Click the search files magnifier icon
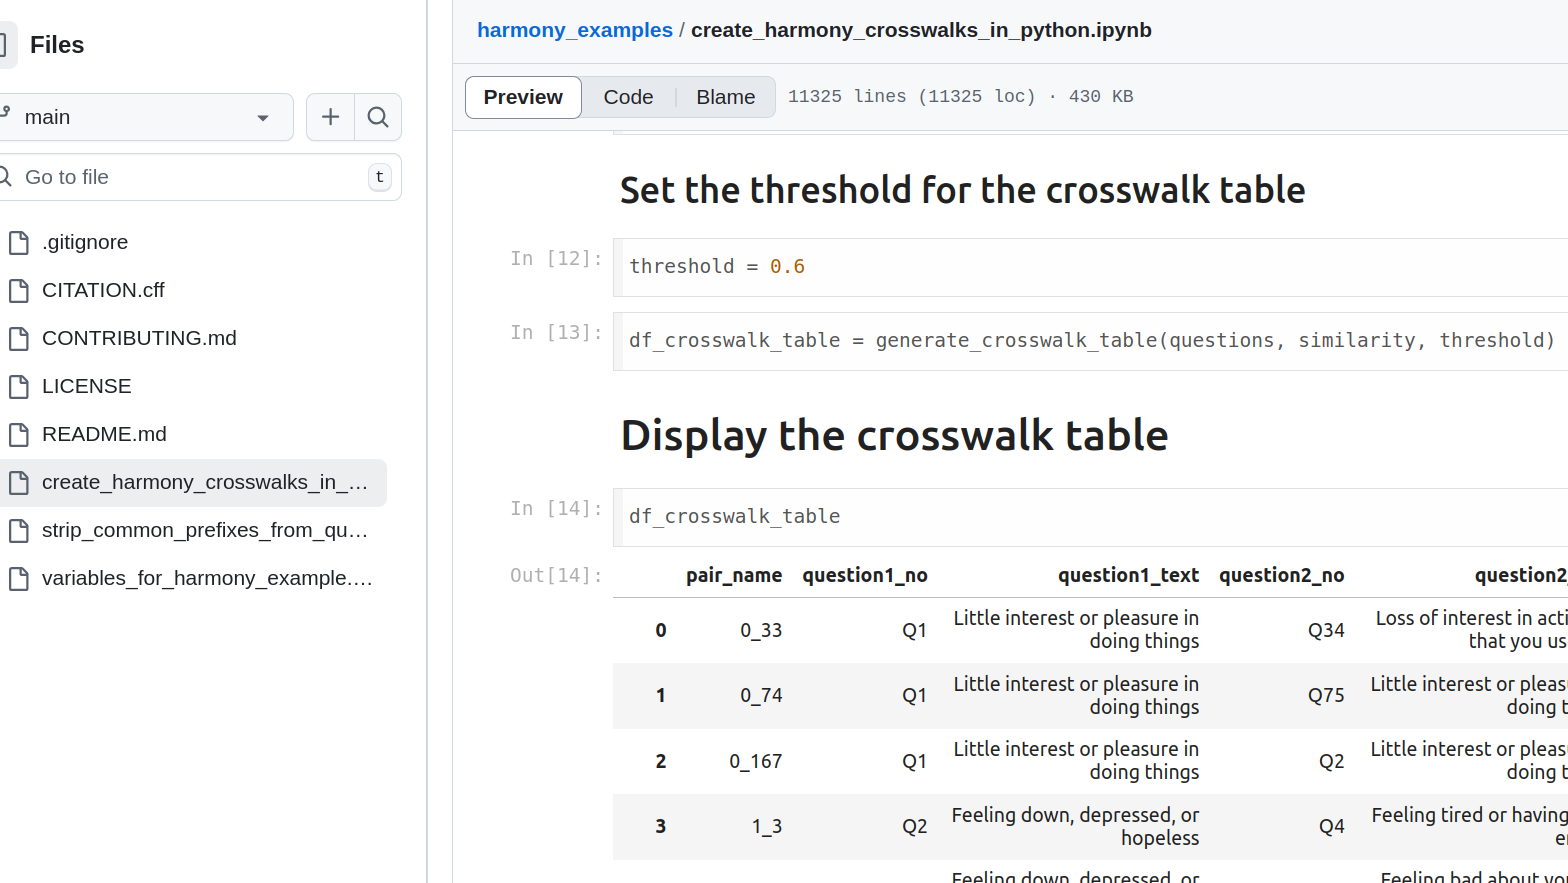 pyautogui.click(x=378, y=117)
